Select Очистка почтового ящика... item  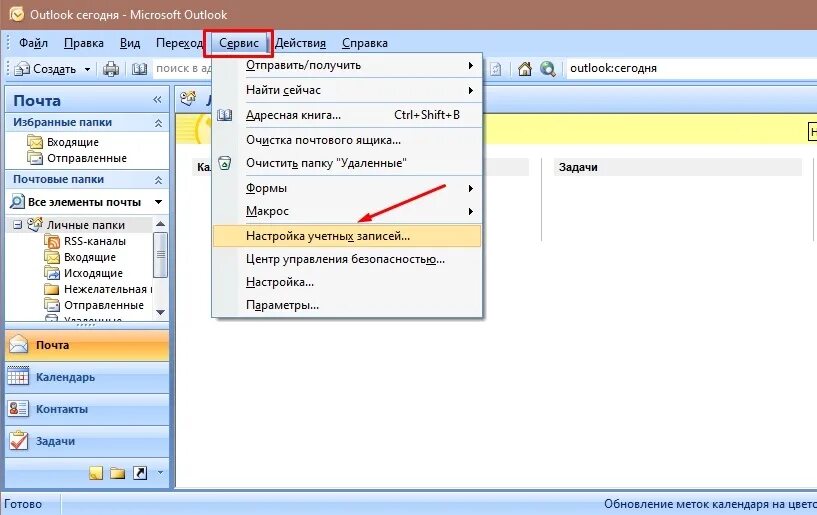347,140
